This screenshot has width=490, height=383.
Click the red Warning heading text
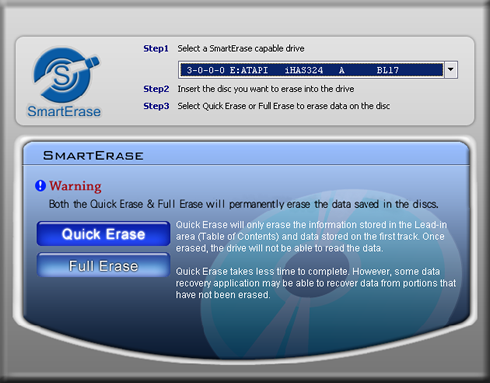click(75, 186)
